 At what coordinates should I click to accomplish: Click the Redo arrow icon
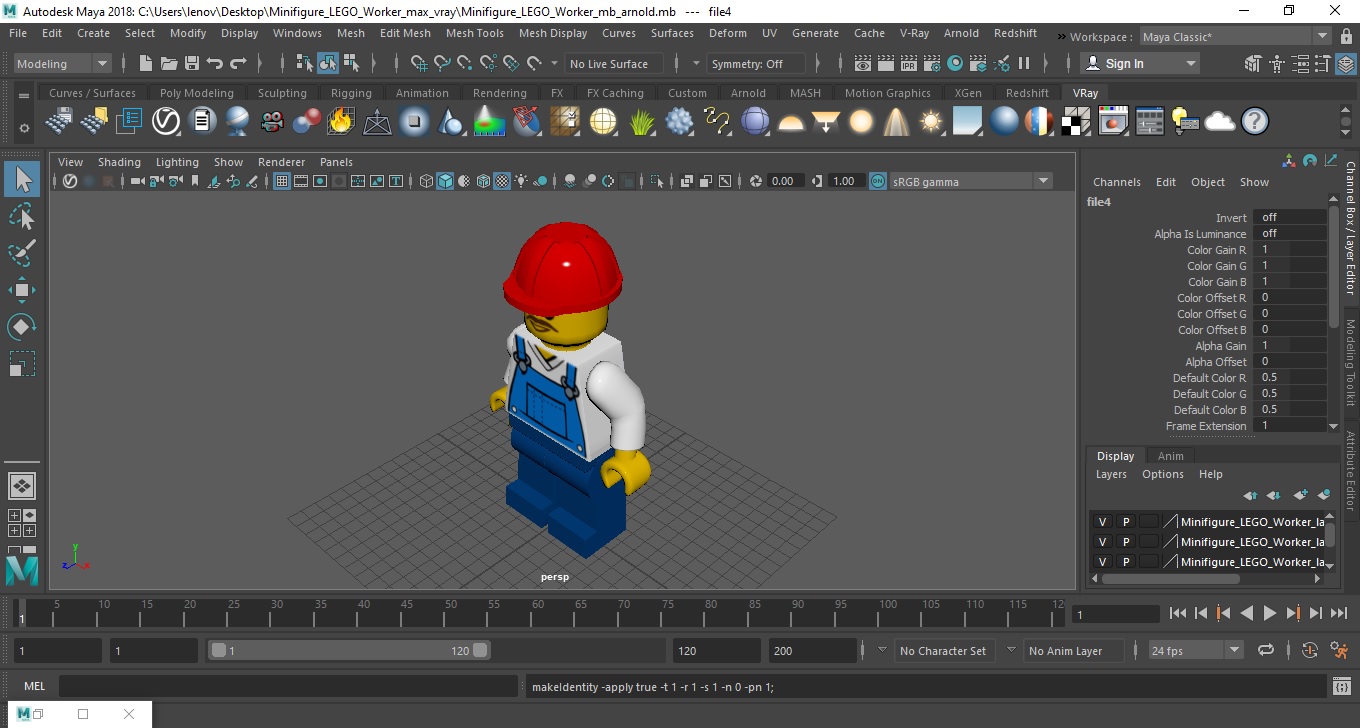pos(238,64)
